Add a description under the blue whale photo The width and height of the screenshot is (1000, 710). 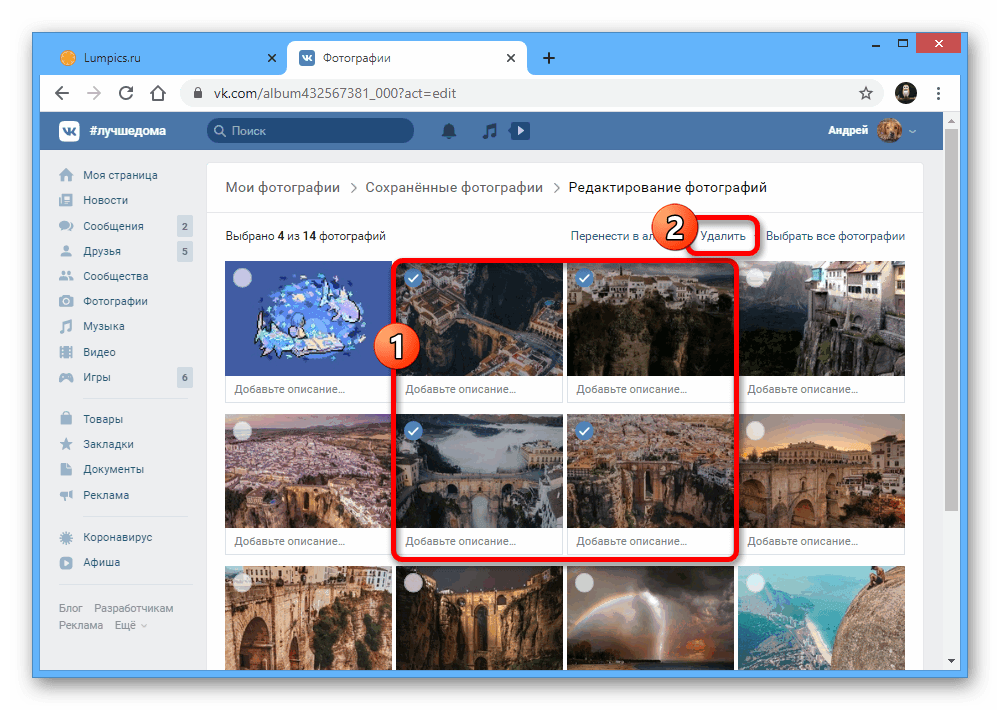(x=308, y=389)
